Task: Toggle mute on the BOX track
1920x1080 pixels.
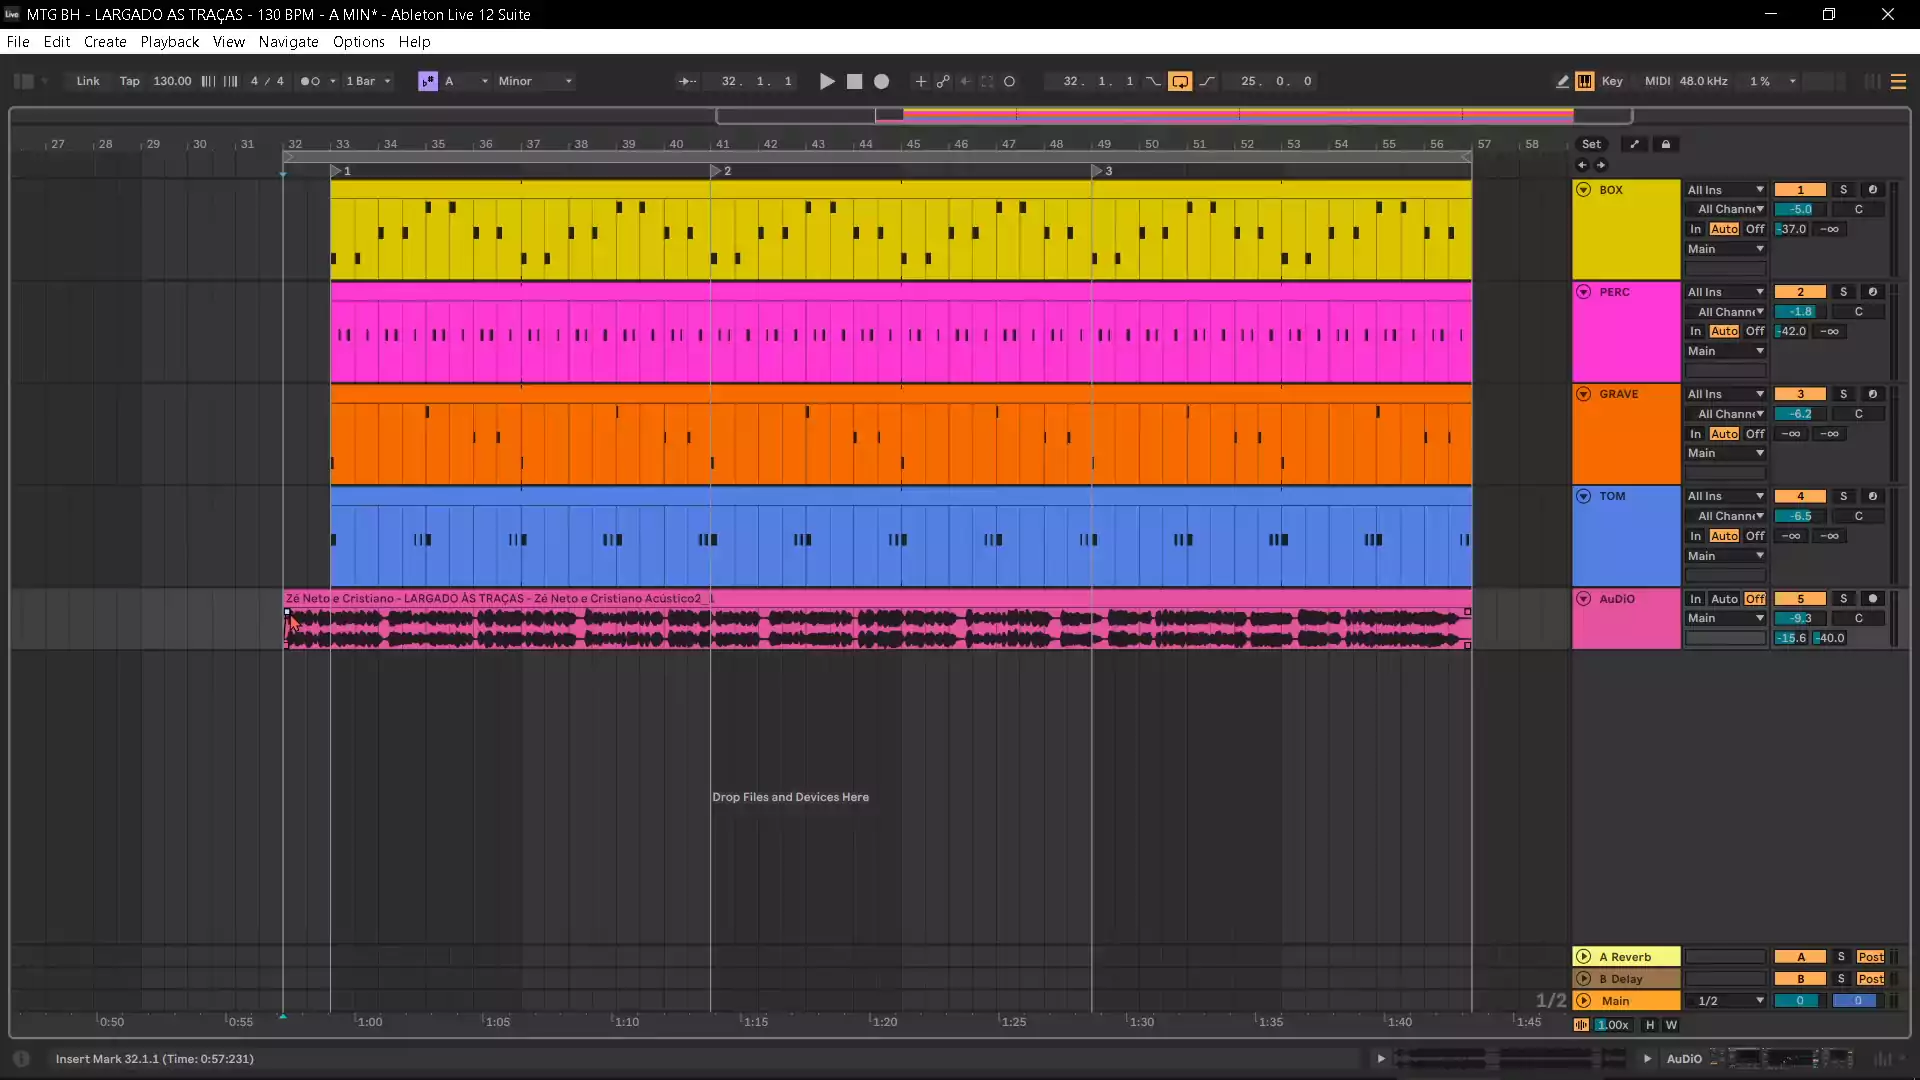Action: coord(1800,189)
